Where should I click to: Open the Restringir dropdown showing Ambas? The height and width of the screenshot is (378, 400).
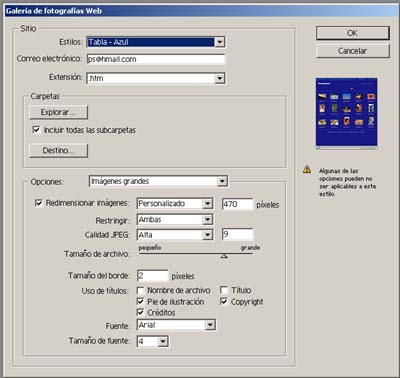[x=175, y=219]
